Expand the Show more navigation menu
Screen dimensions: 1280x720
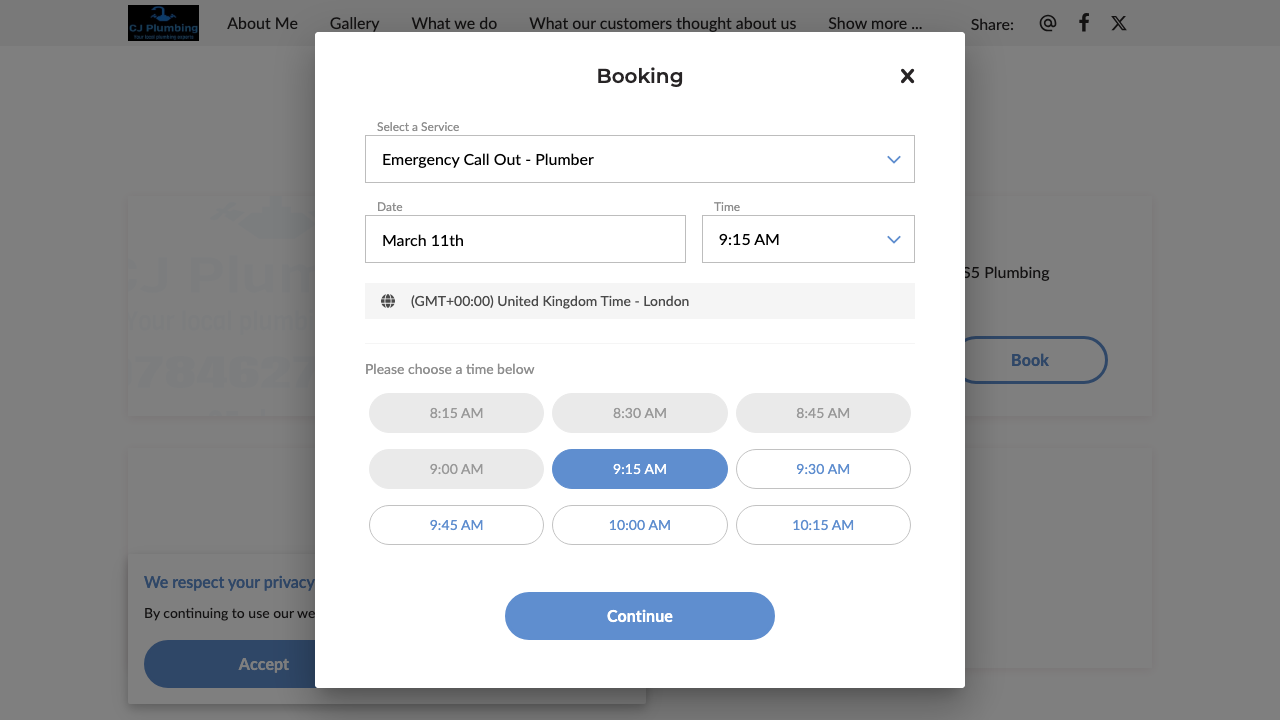tap(875, 23)
